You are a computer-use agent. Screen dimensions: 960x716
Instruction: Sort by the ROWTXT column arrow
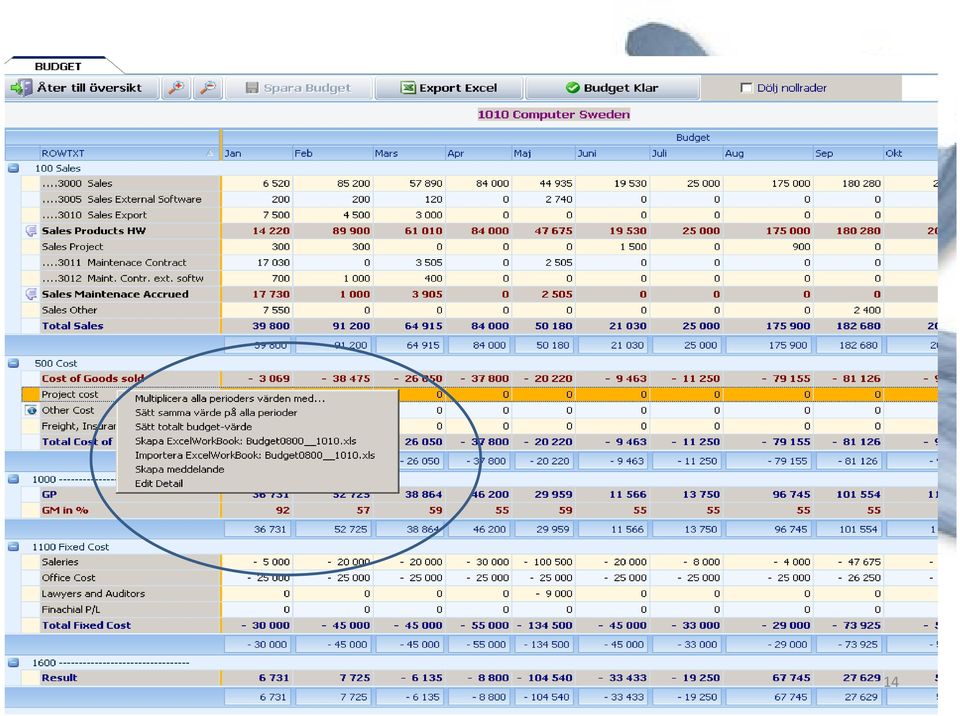click(x=211, y=153)
